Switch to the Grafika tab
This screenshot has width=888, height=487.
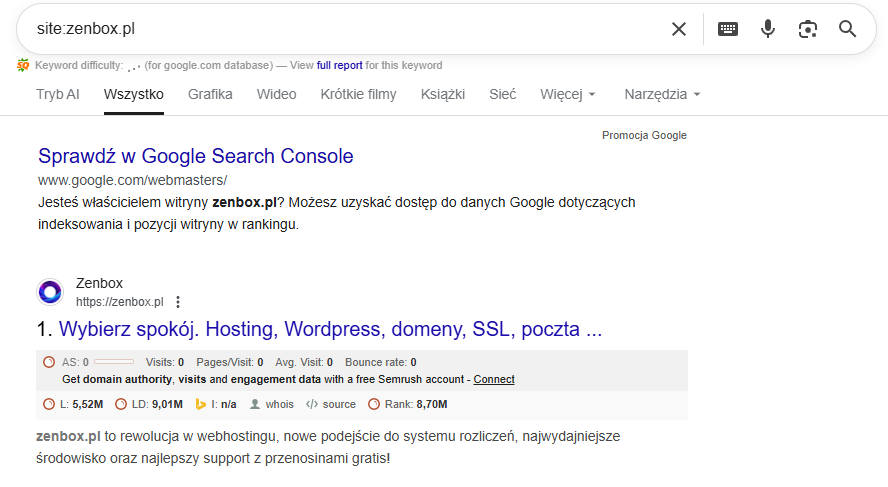(210, 94)
